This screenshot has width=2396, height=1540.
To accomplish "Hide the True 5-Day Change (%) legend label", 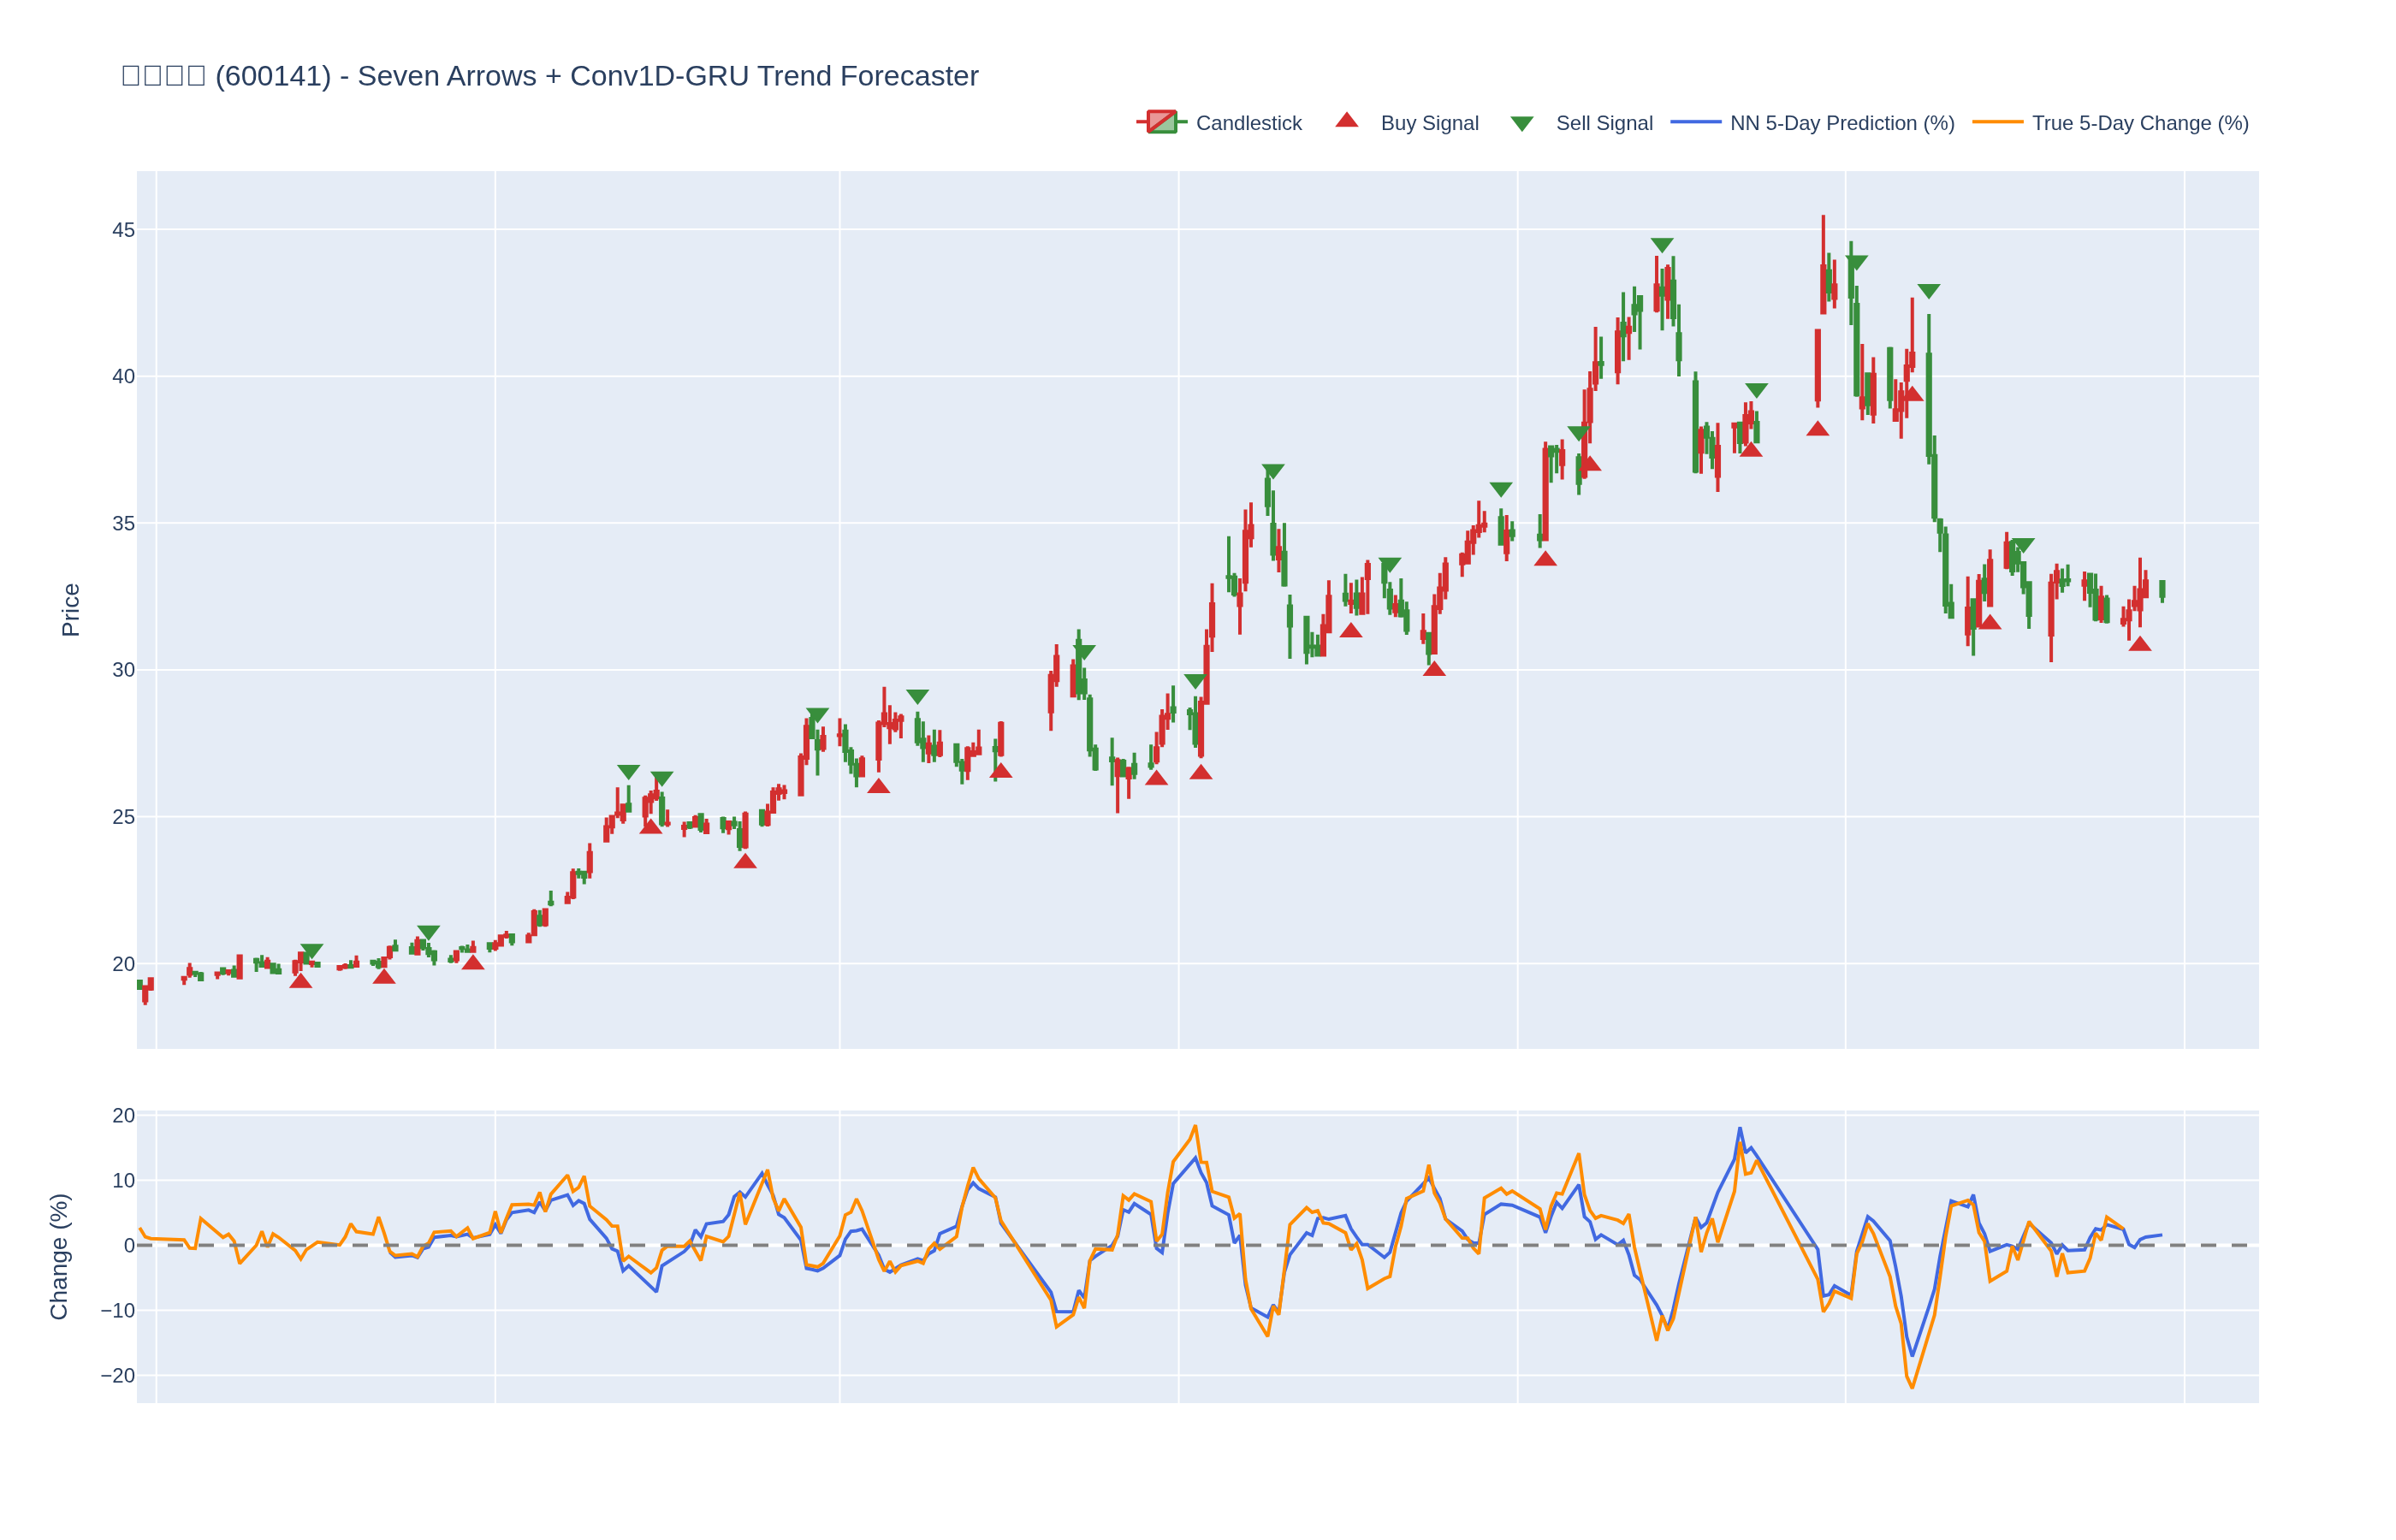I will pyautogui.click(x=2139, y=123).
